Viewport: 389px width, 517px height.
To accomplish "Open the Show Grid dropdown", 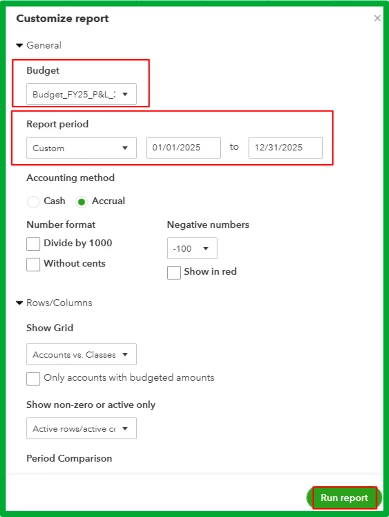I will [x=81, y=354].
